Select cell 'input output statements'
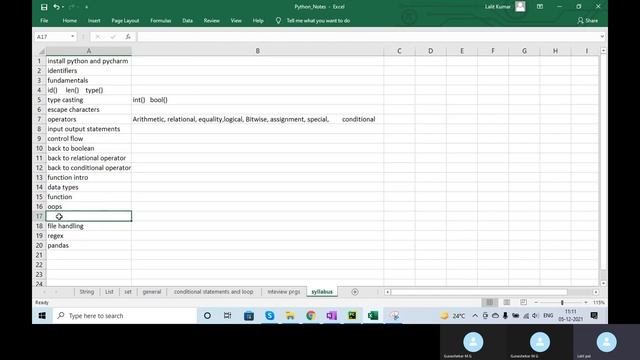Image resolution: width=640 pixels, height=360 pixels. pos(88,129)
